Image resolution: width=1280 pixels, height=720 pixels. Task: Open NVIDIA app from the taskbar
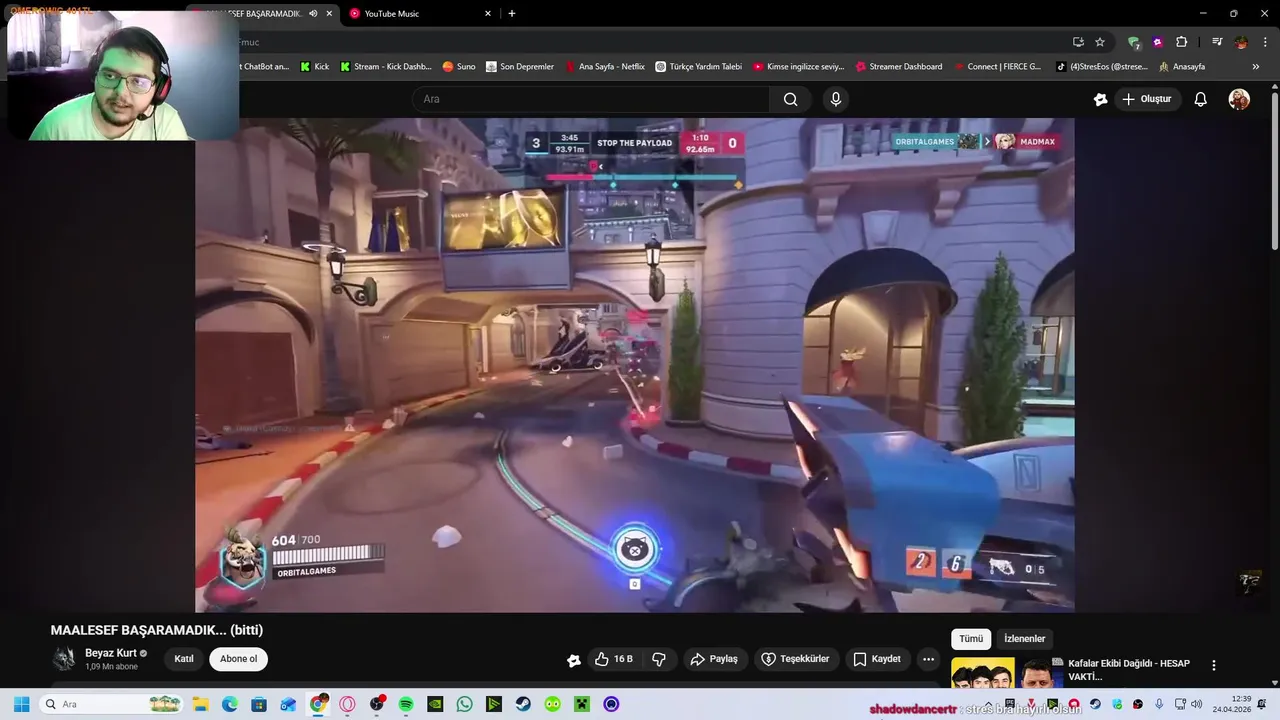click(x=435, y=704)
